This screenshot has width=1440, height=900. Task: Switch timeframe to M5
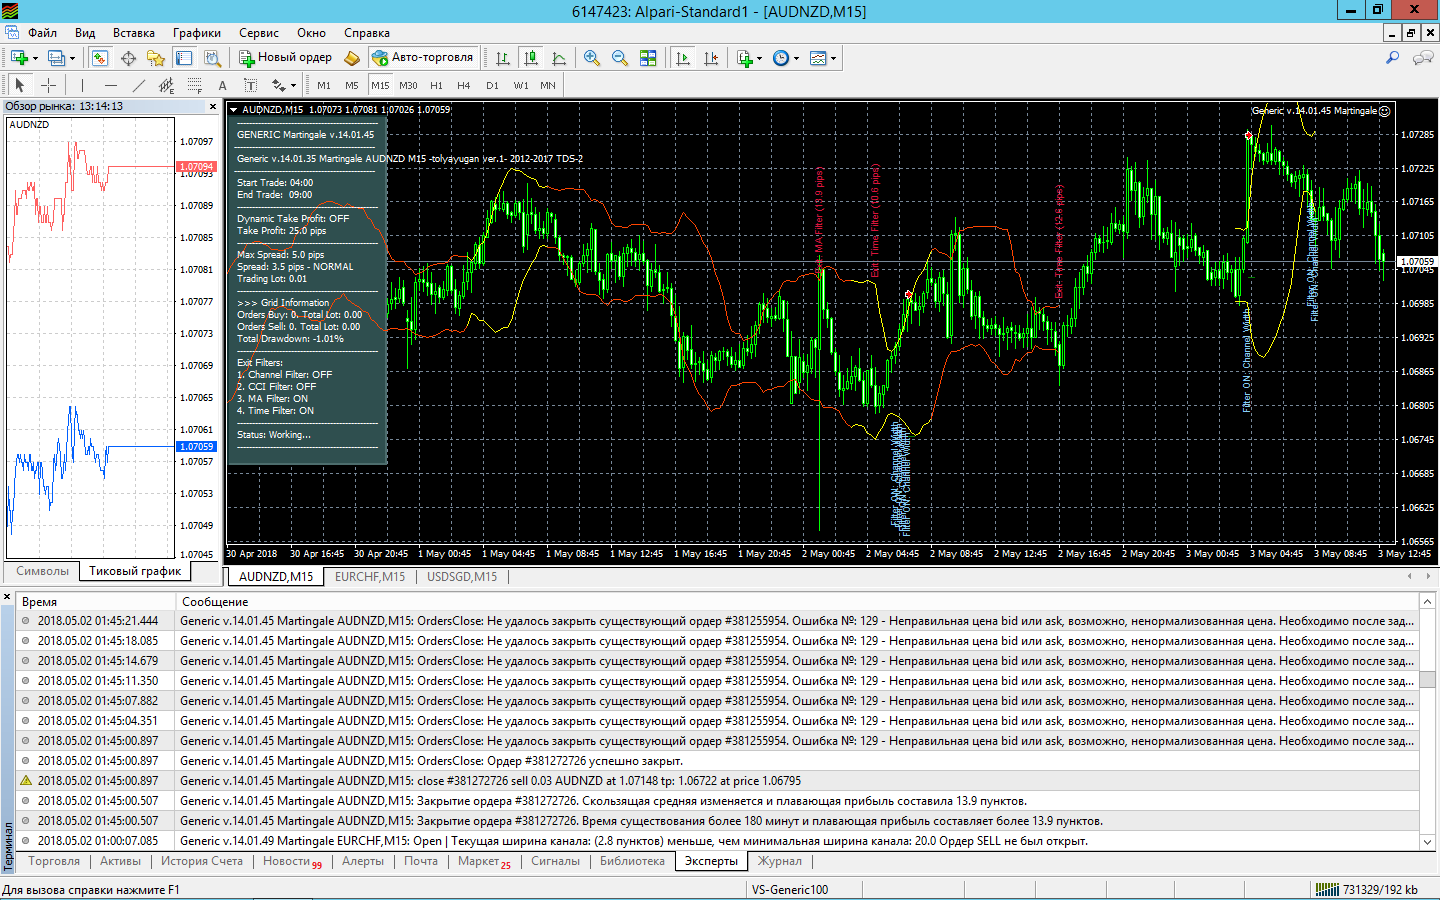352,85
